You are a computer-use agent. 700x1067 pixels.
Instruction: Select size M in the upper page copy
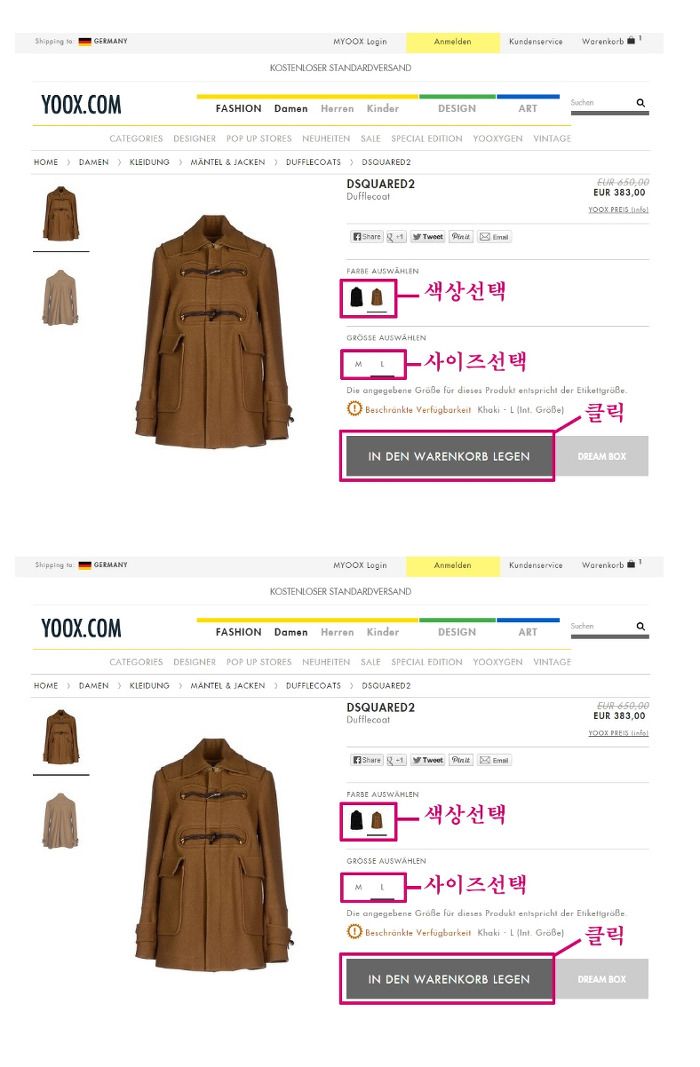(359, 364)
